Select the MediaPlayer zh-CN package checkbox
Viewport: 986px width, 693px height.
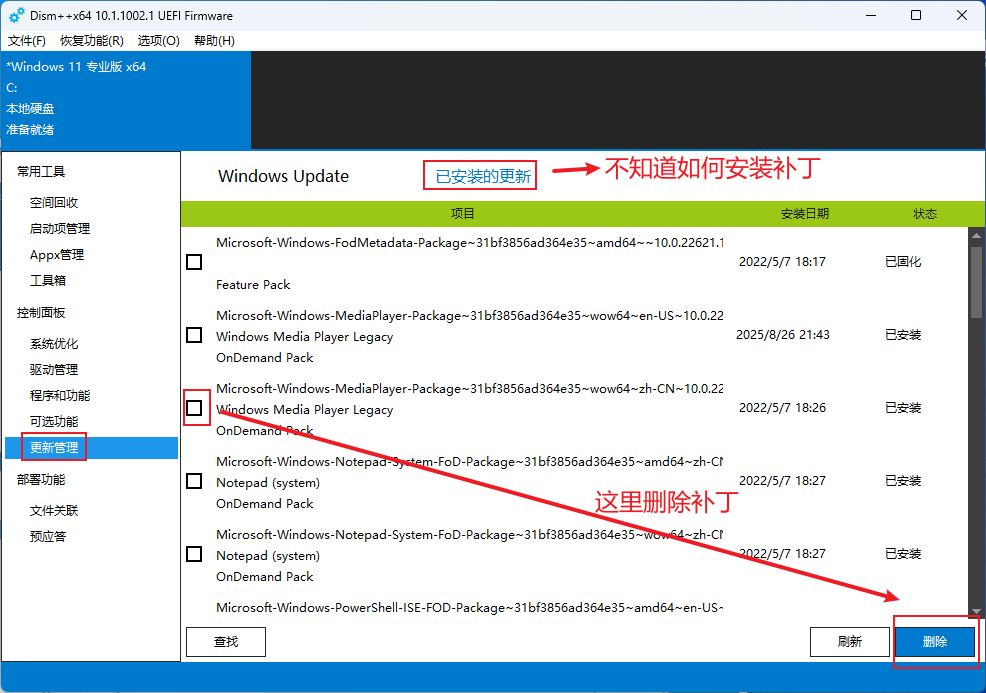[x=194, y=408]
